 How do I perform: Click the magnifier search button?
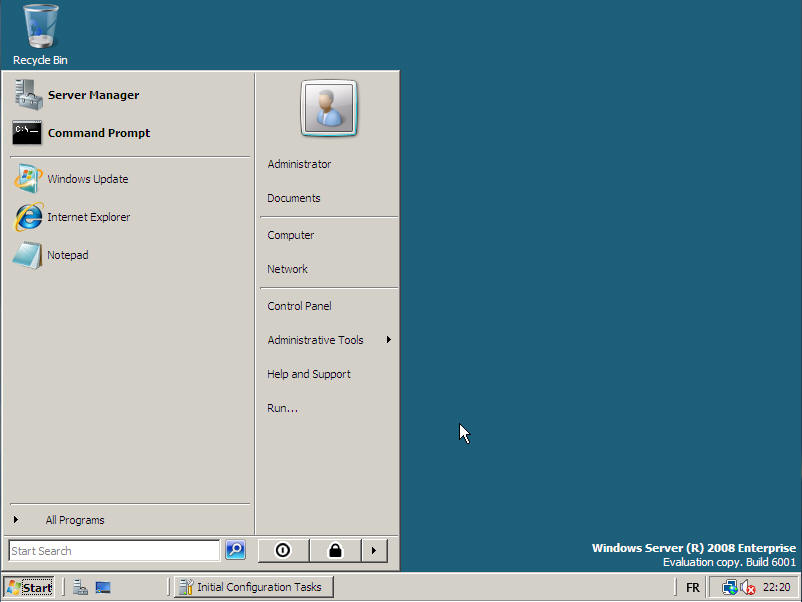click(235, 550)
